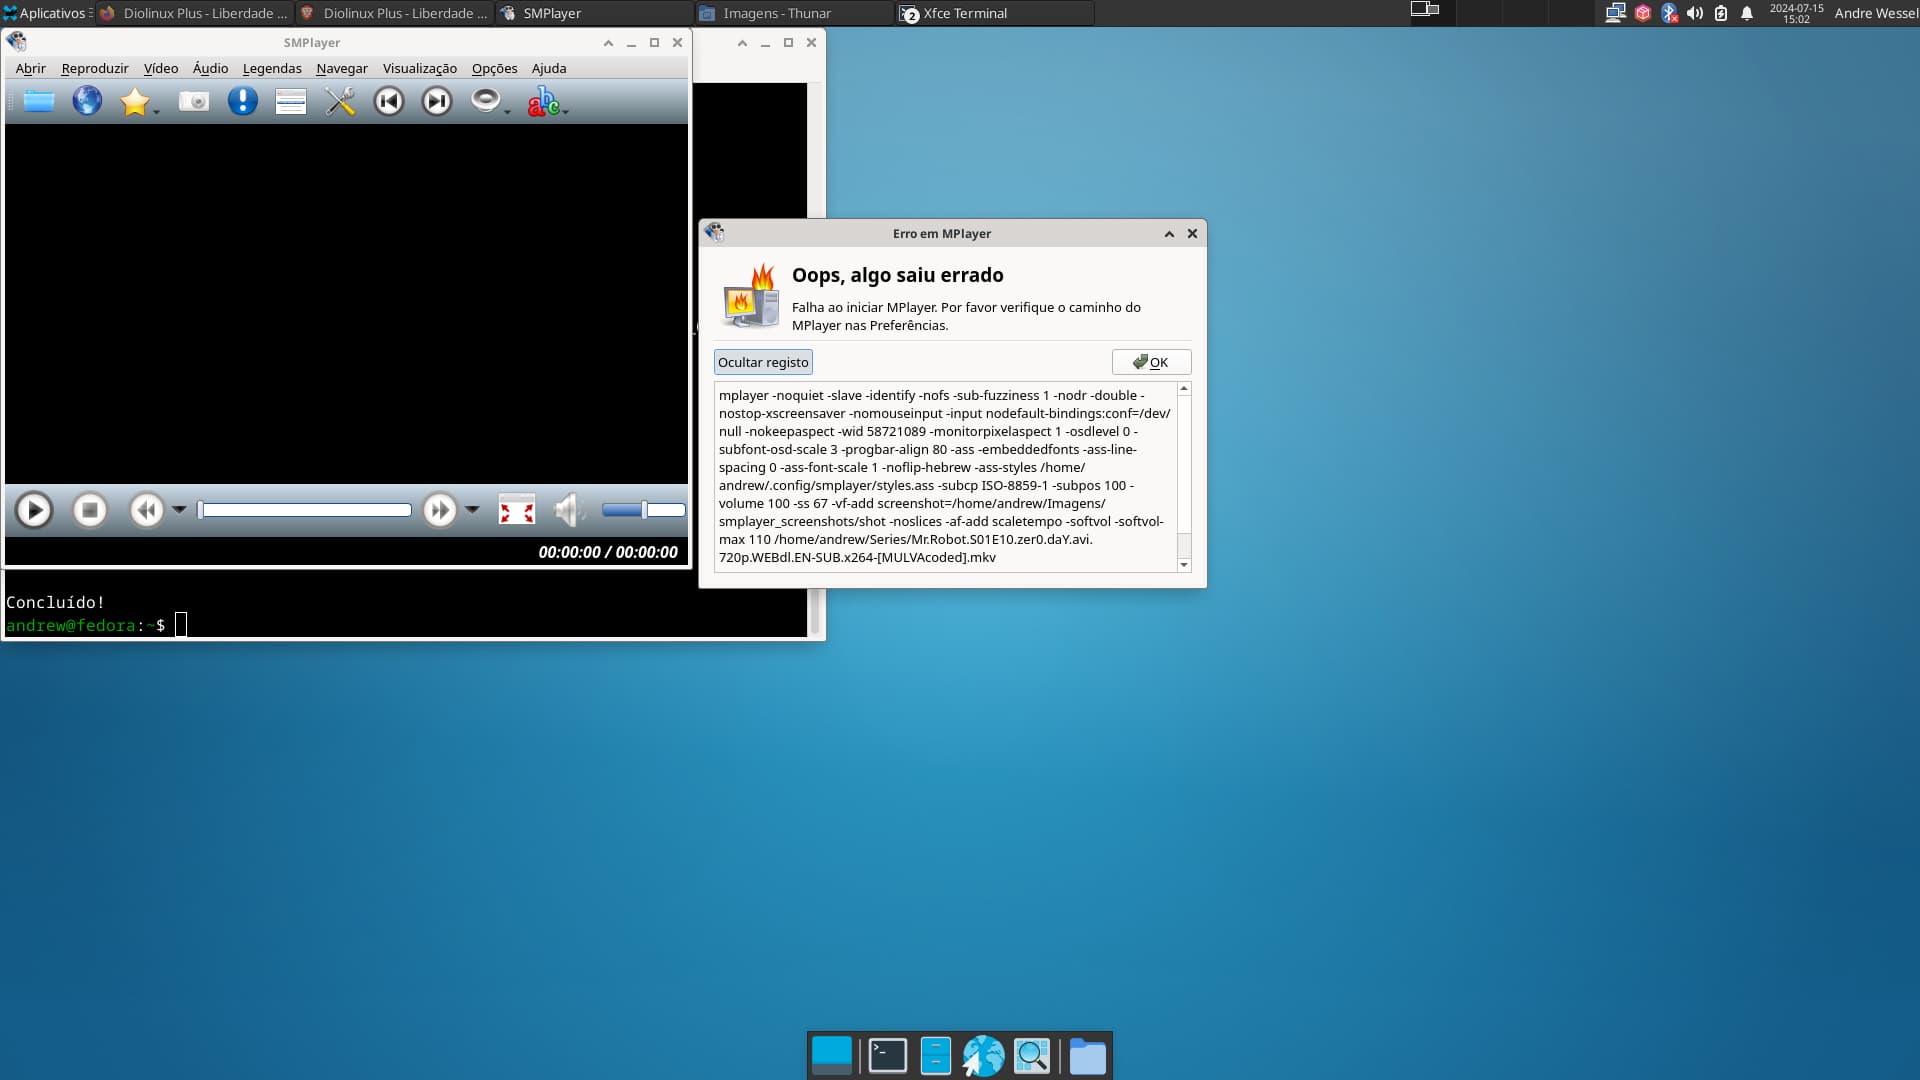
Task: Stop playback with the Stop button
Action: [90, 510]
